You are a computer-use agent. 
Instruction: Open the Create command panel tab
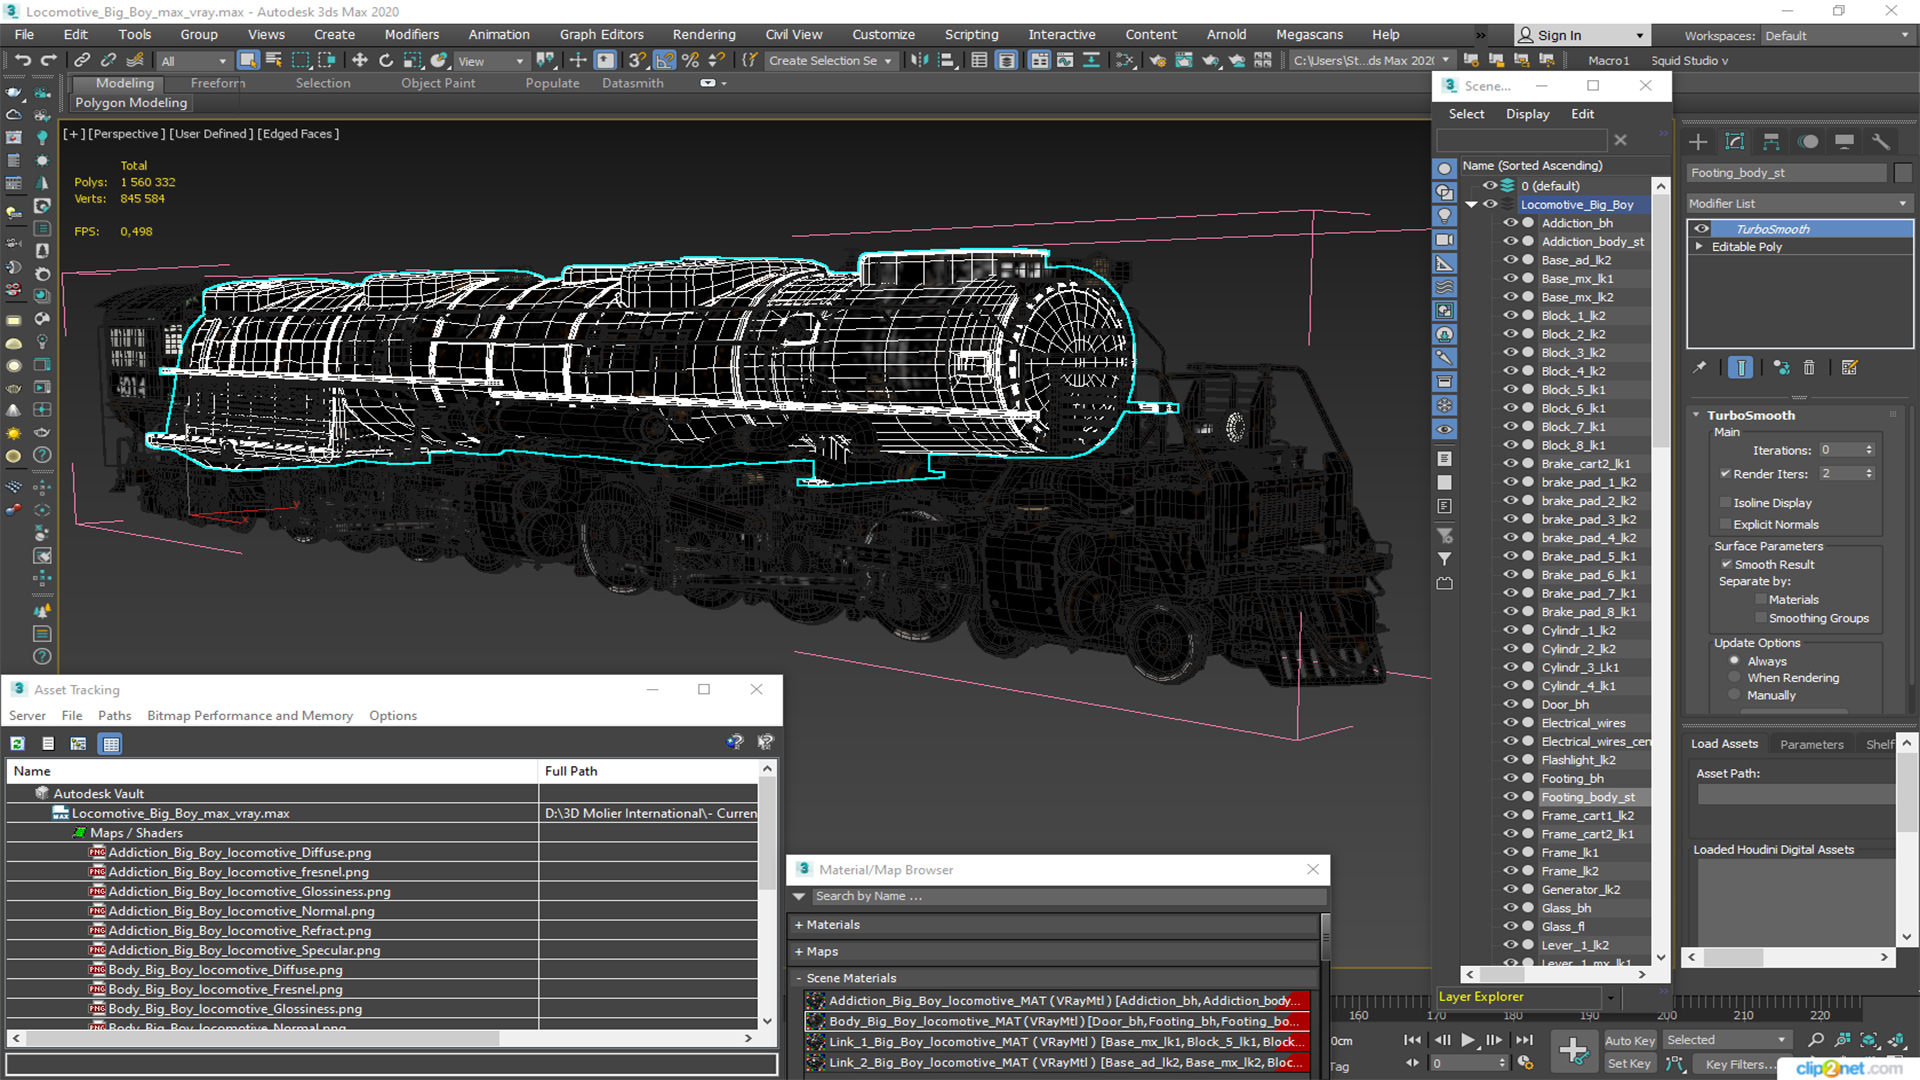[x=1698, y=141]
